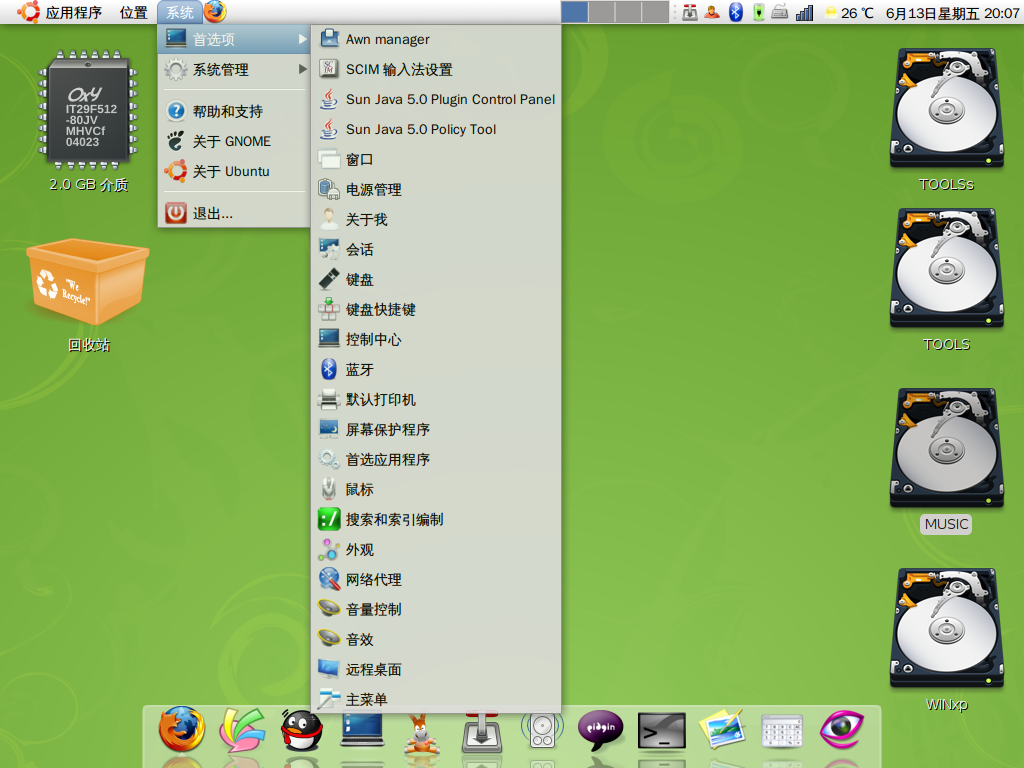This screenshot has height=768, width=1024.
Task: Open Awn manager preferences entry
Action: pyautogui.click(x=436, y=39)
